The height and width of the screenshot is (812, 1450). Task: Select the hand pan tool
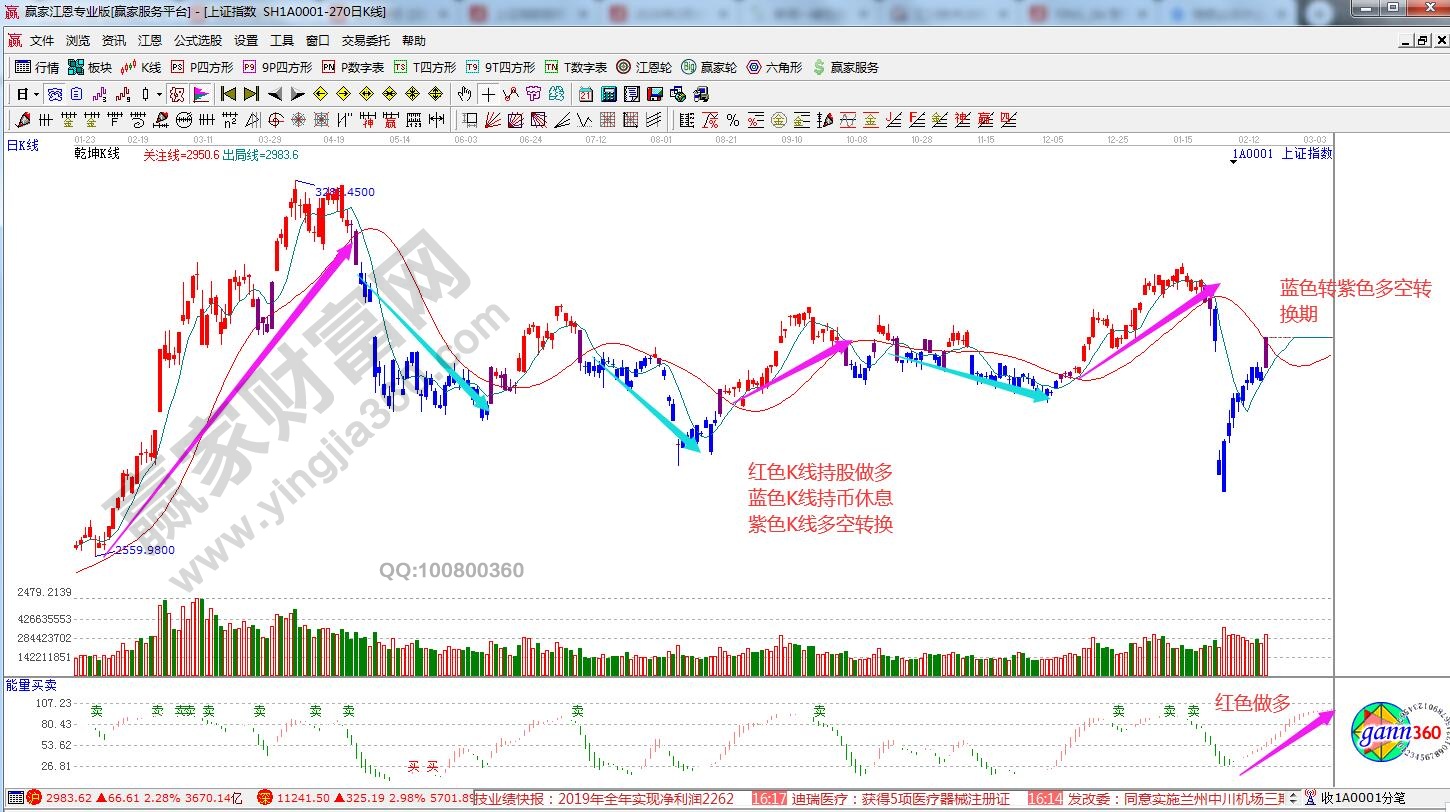tap(464, 95)
